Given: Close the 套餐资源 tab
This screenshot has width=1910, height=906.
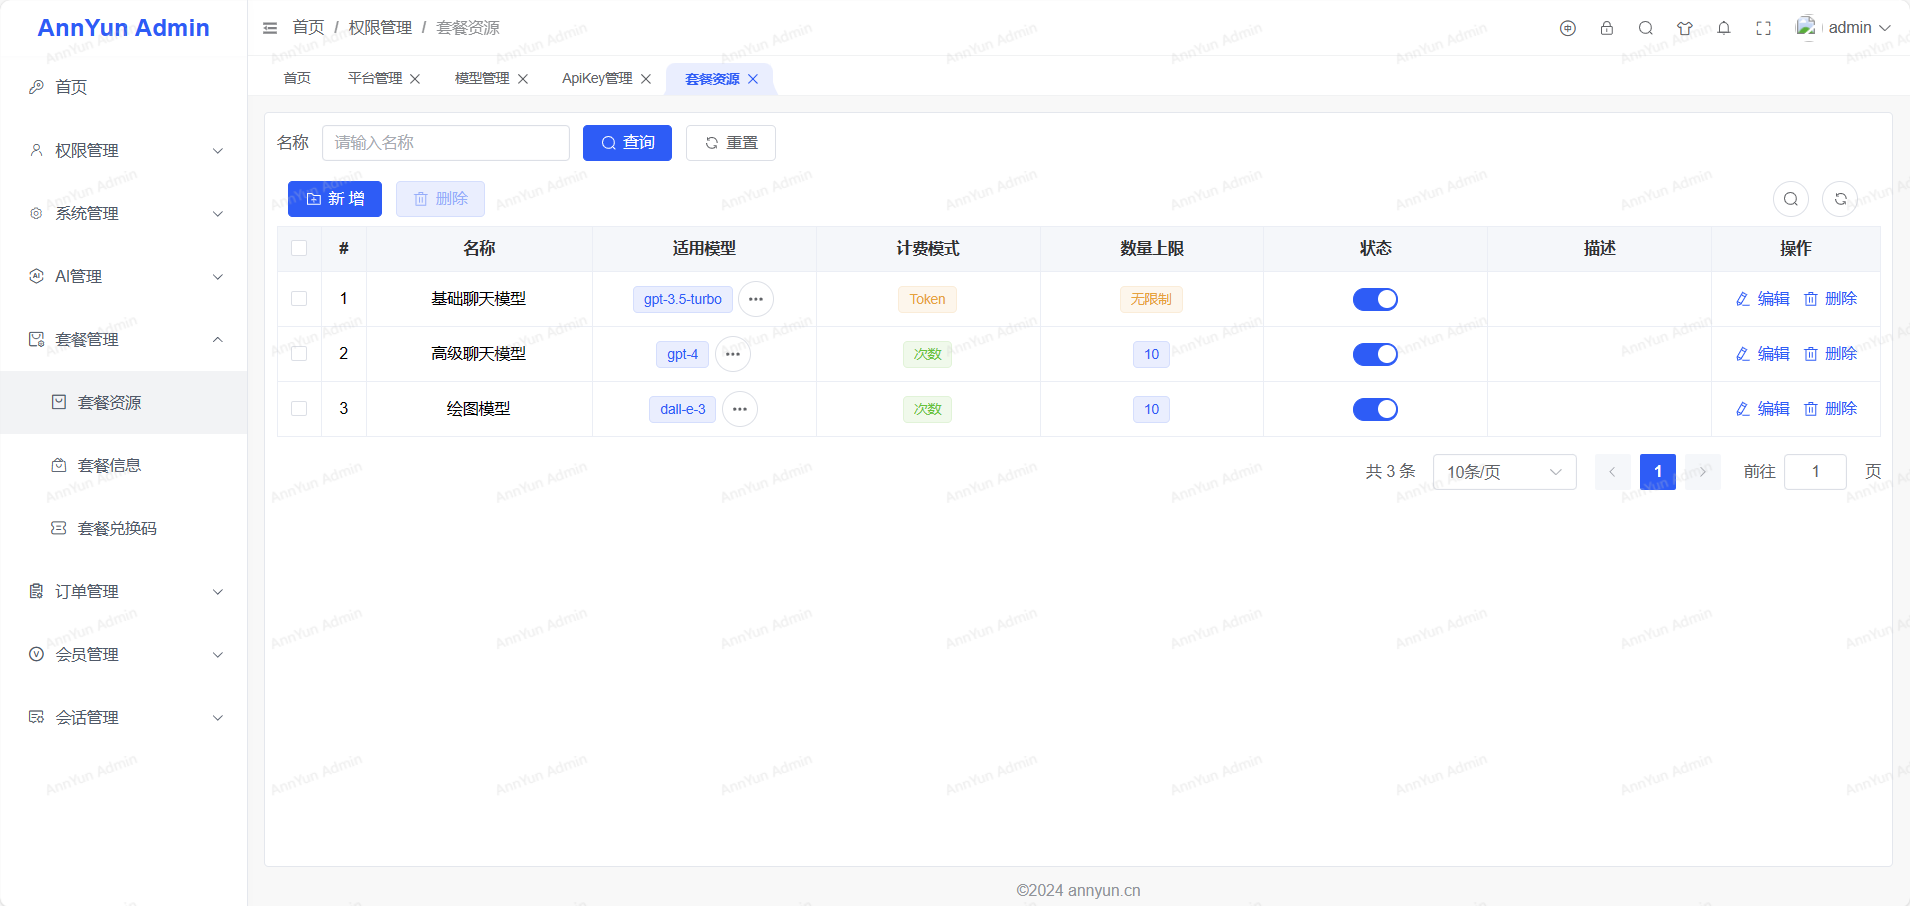Looking at the screenshot, I should [x=753, y=79].
